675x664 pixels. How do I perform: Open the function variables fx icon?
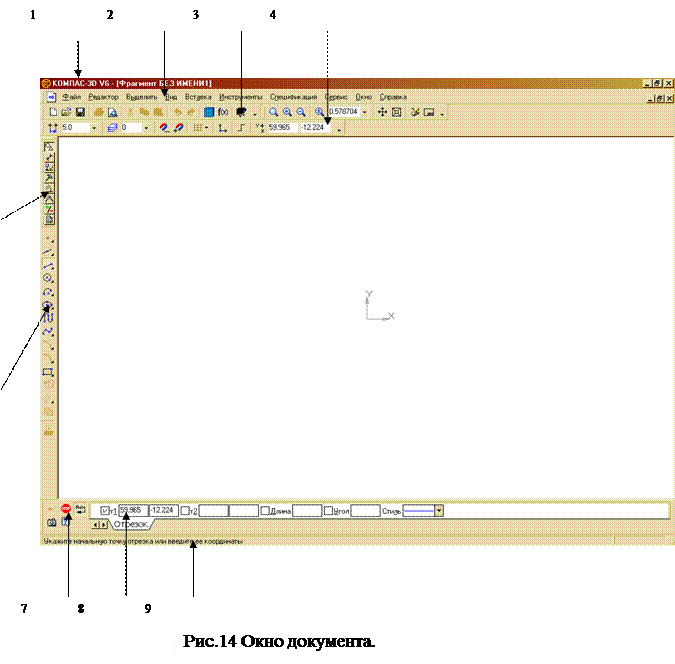(x=223, y=113)
